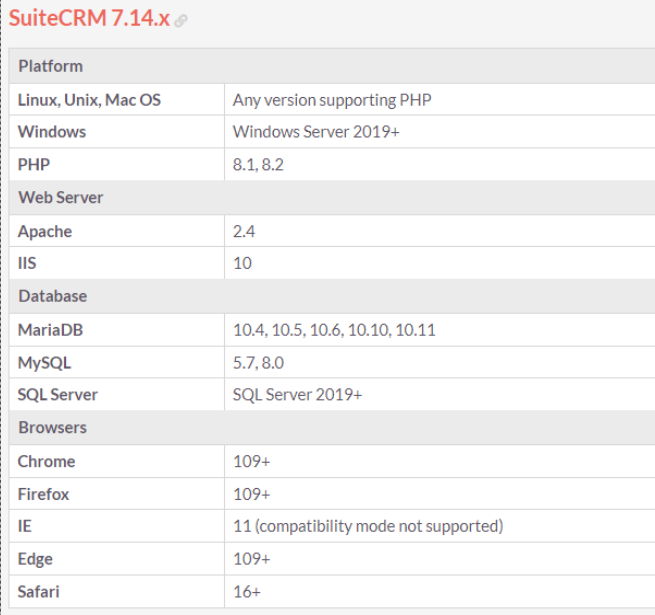Select the 'SQL Server 2019+' value

(x=297, y=395)
